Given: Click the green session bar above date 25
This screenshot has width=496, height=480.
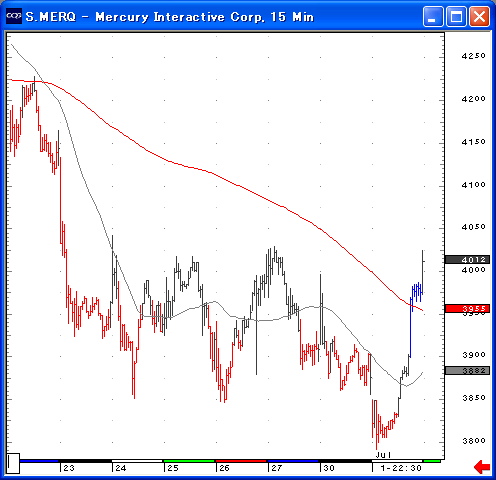Looking at the screenshot, I should [x=189, y=461].
